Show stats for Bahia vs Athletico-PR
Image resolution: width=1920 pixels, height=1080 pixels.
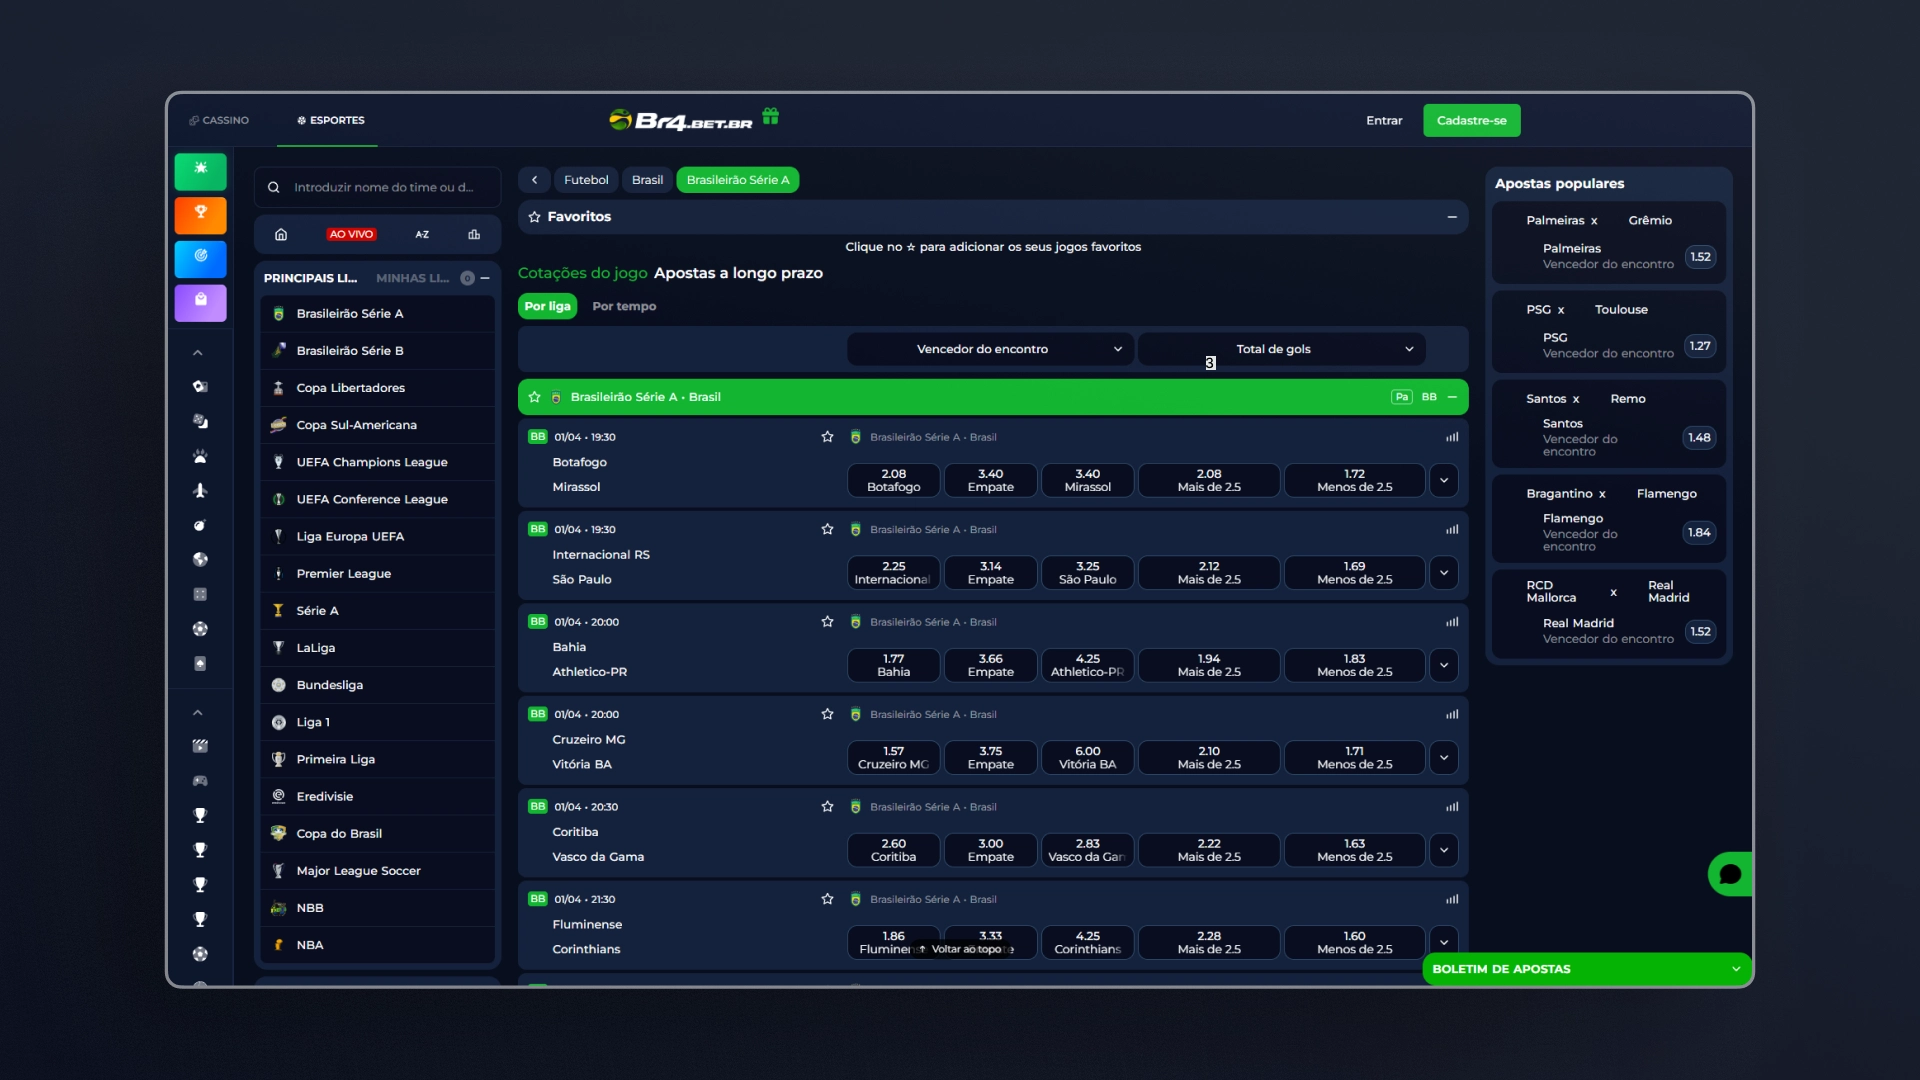click(1452, 622)
